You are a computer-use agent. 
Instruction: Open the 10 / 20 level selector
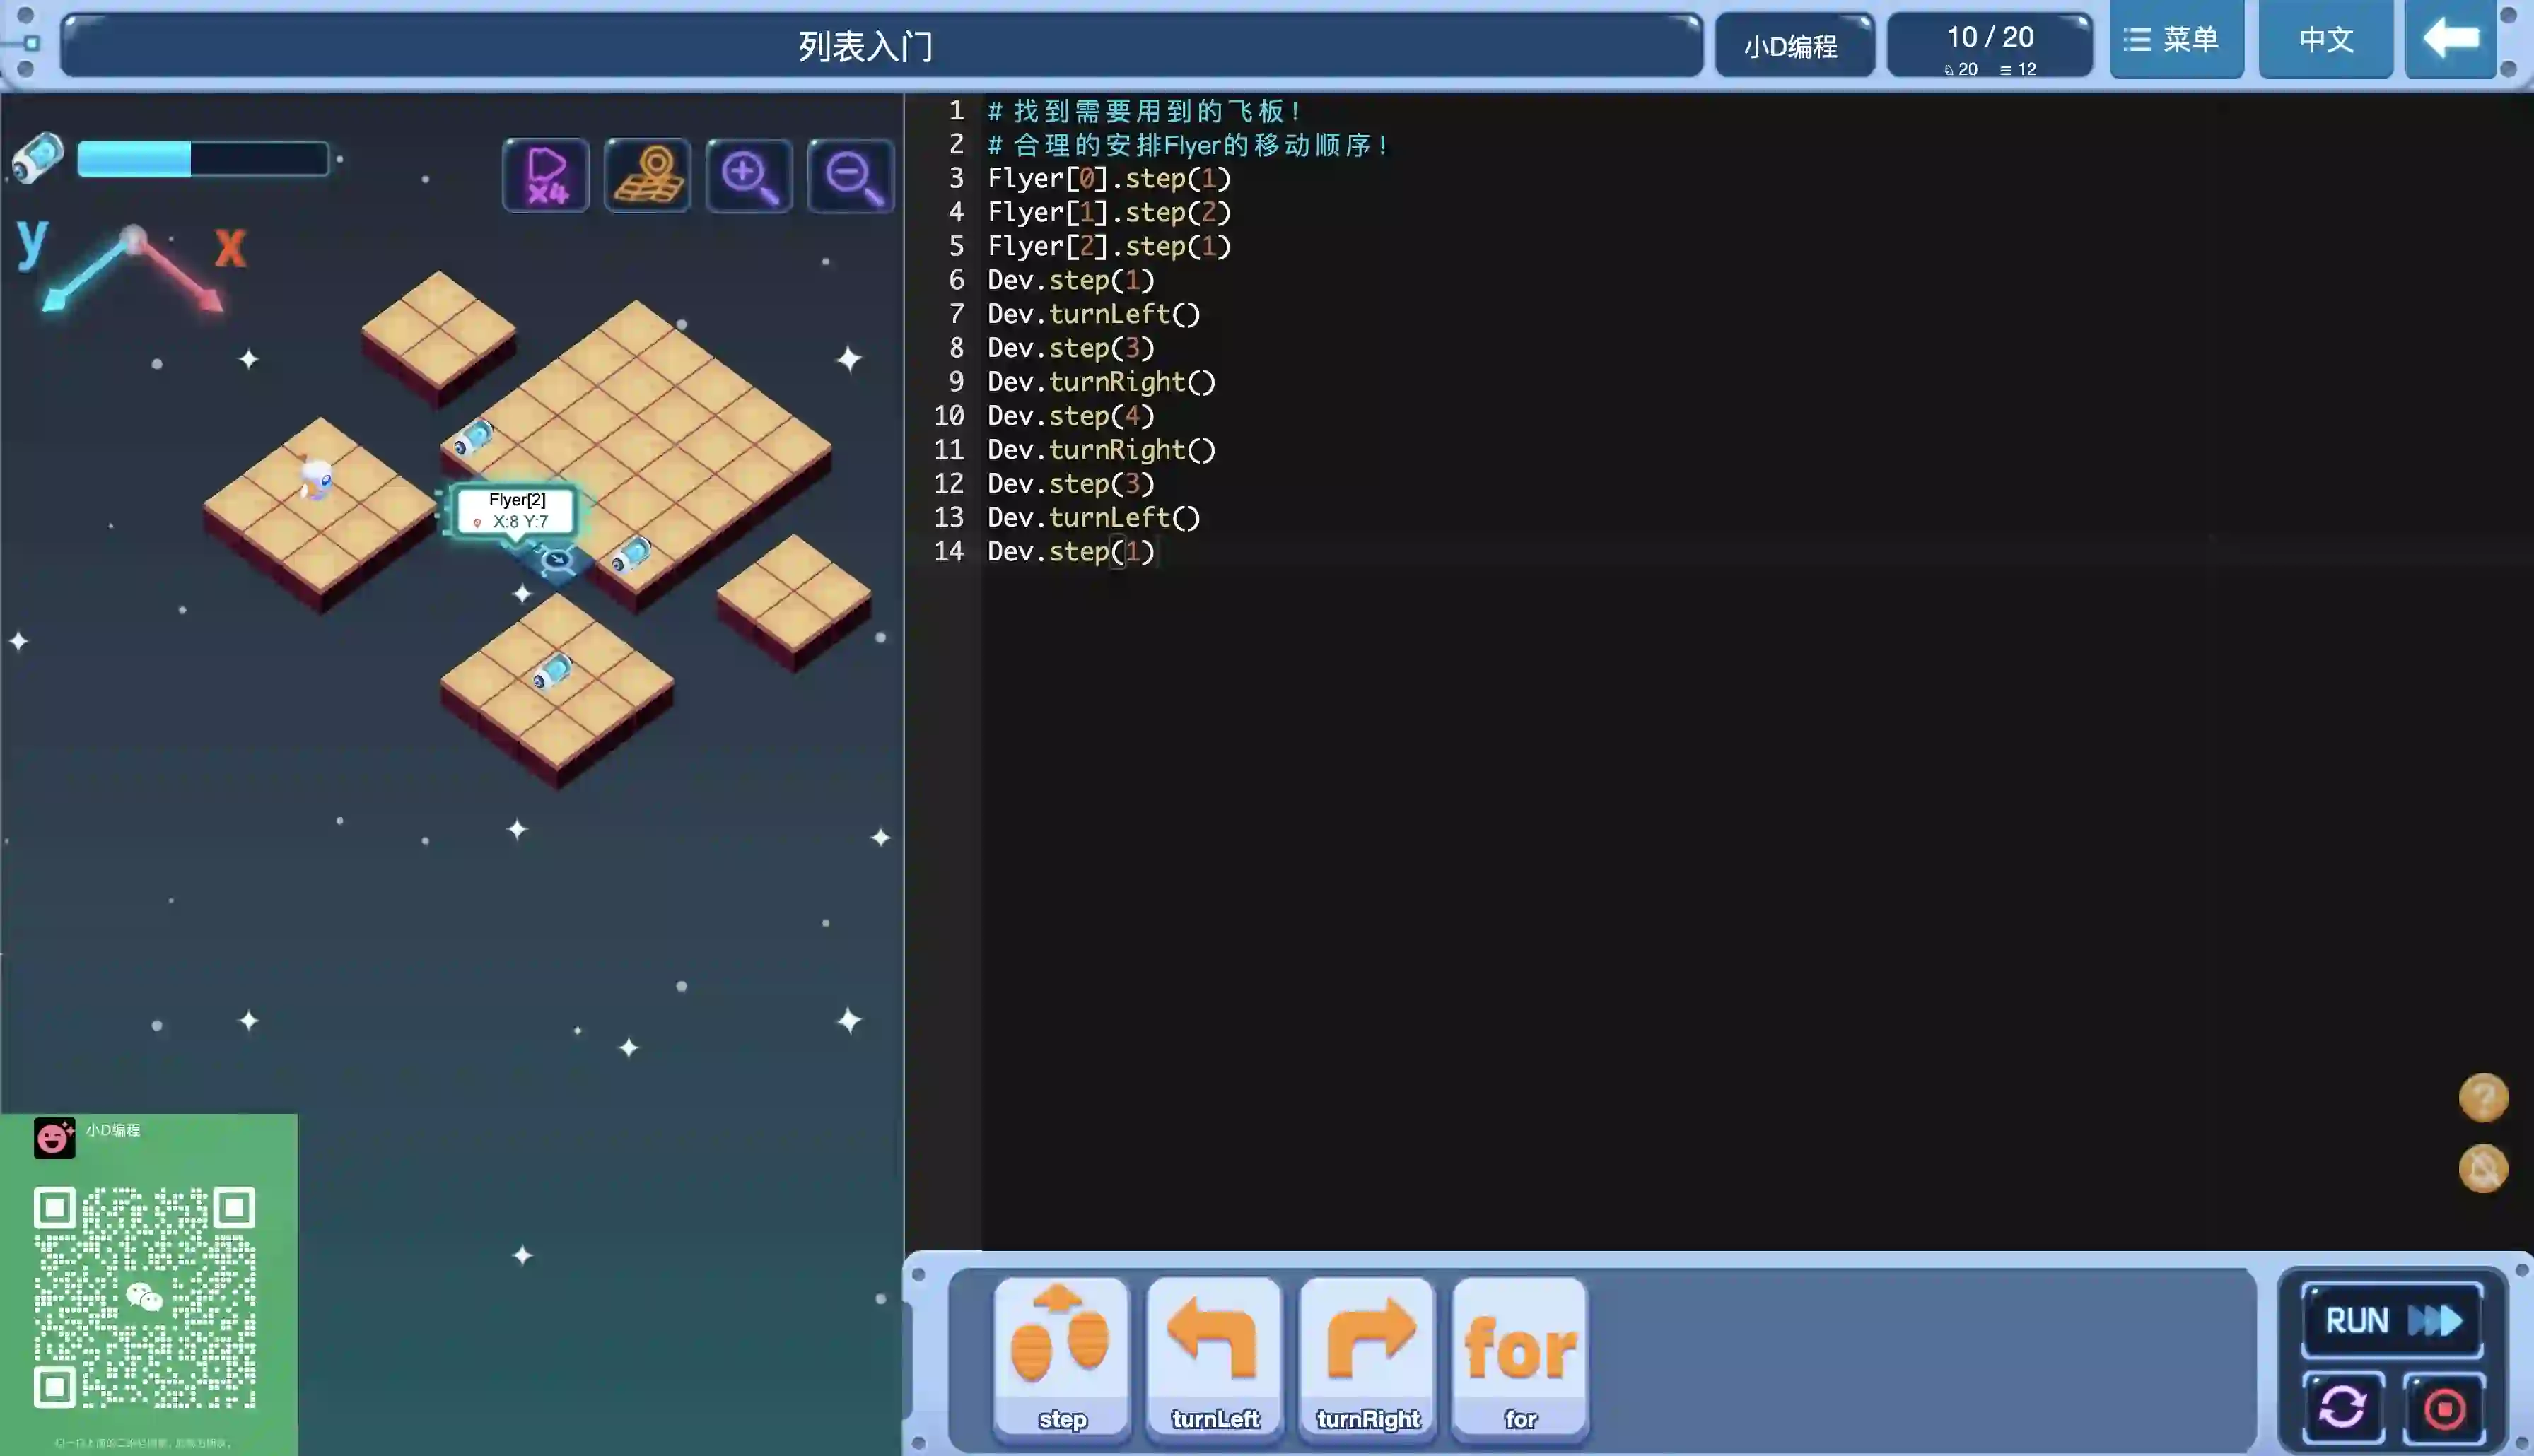[x=1989, y=45]
